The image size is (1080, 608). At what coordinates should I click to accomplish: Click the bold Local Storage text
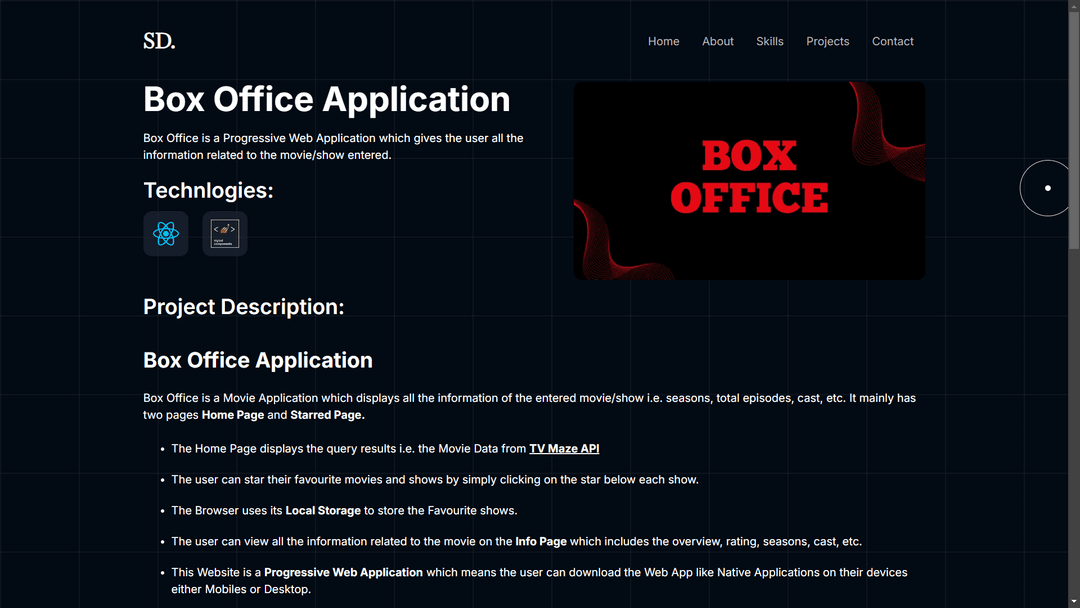point(322,510)
